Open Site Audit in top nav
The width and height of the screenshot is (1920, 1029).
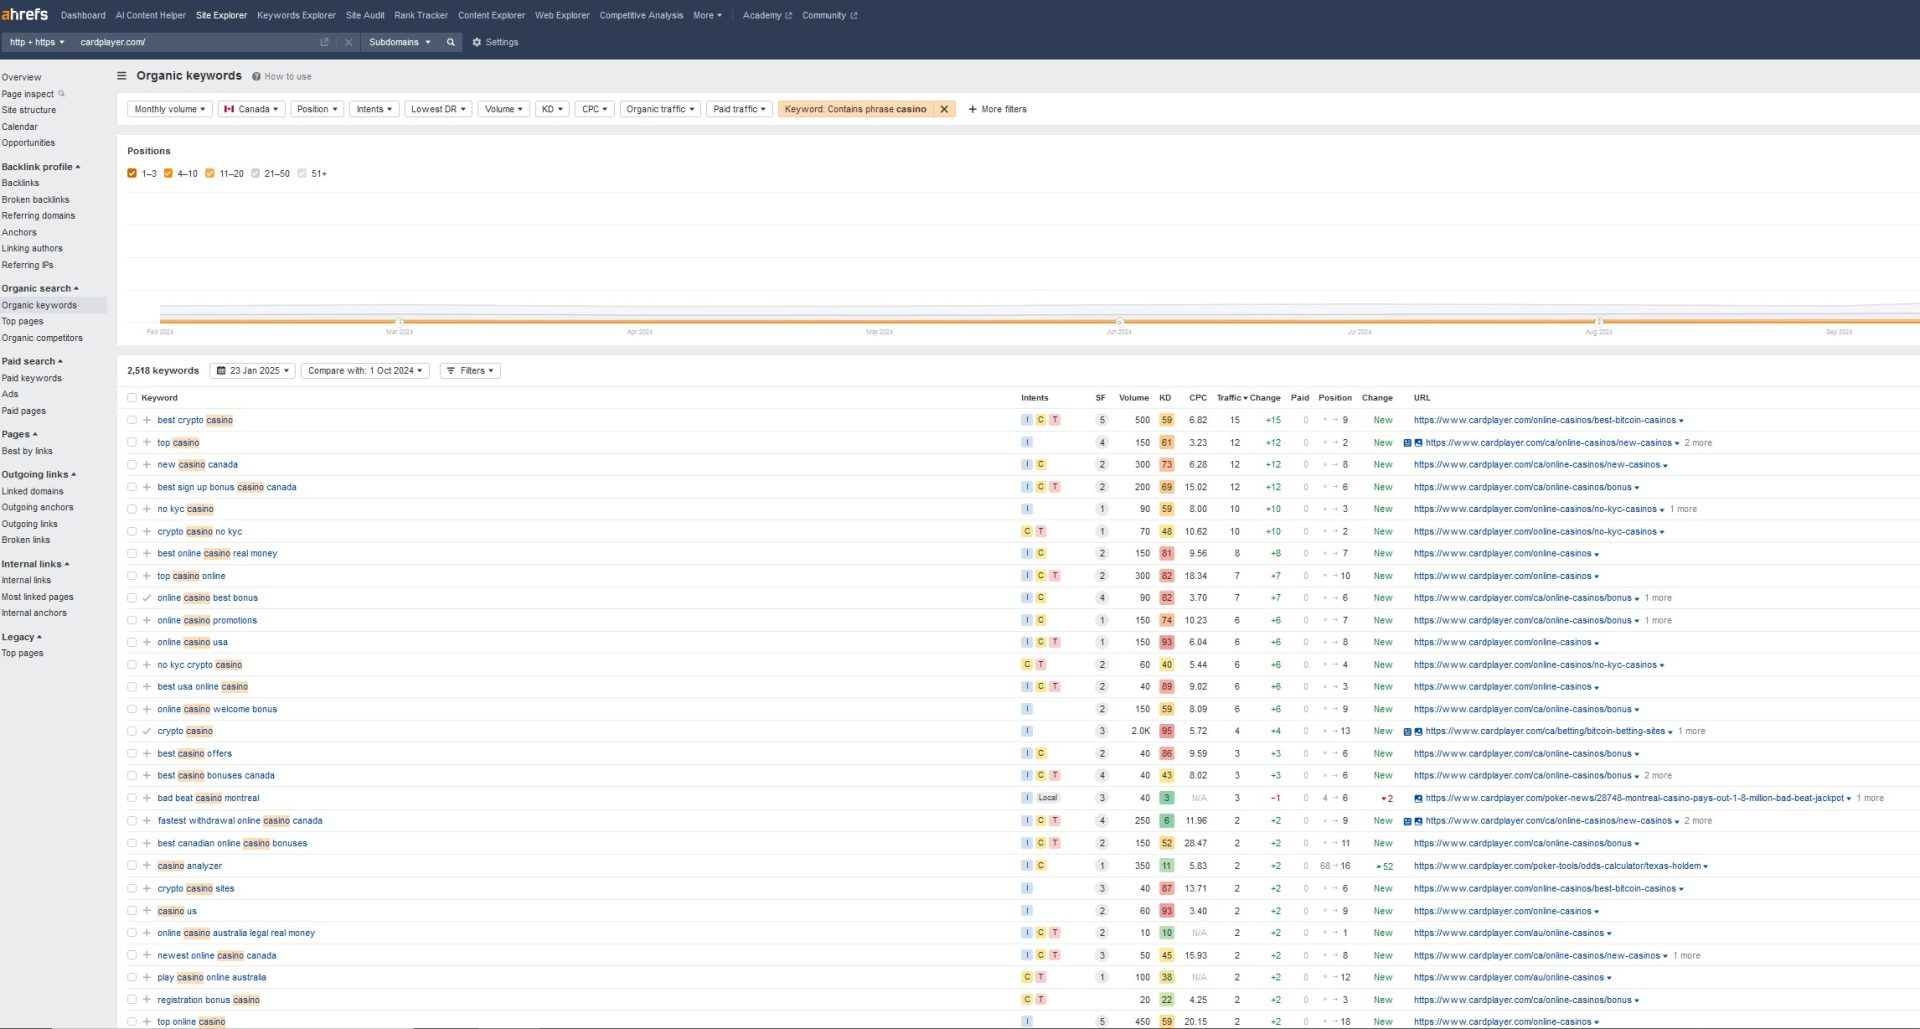pos(365,15)
